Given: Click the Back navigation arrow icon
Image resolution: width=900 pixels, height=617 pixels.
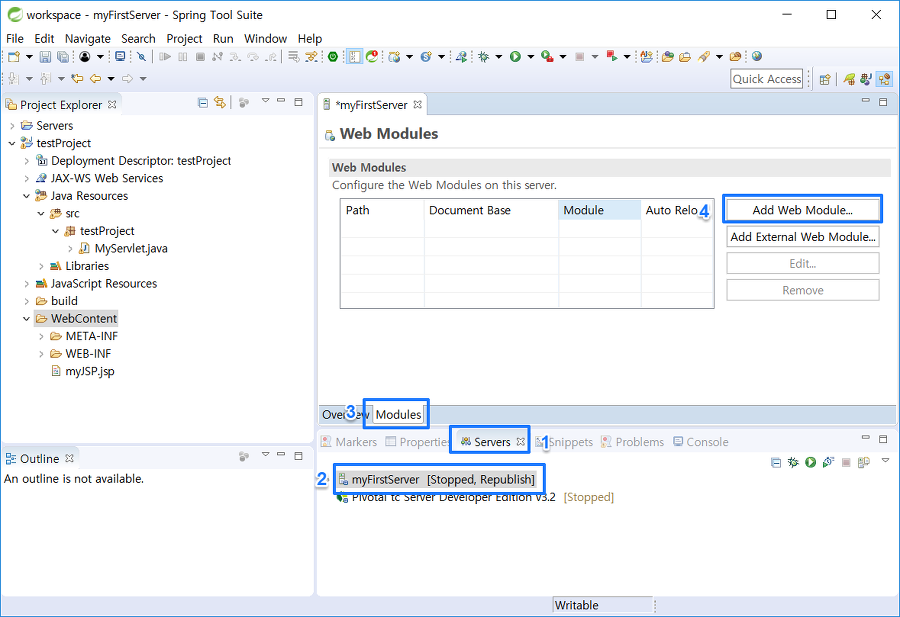Looking at the screenshot, I should (x=95, y=78).
